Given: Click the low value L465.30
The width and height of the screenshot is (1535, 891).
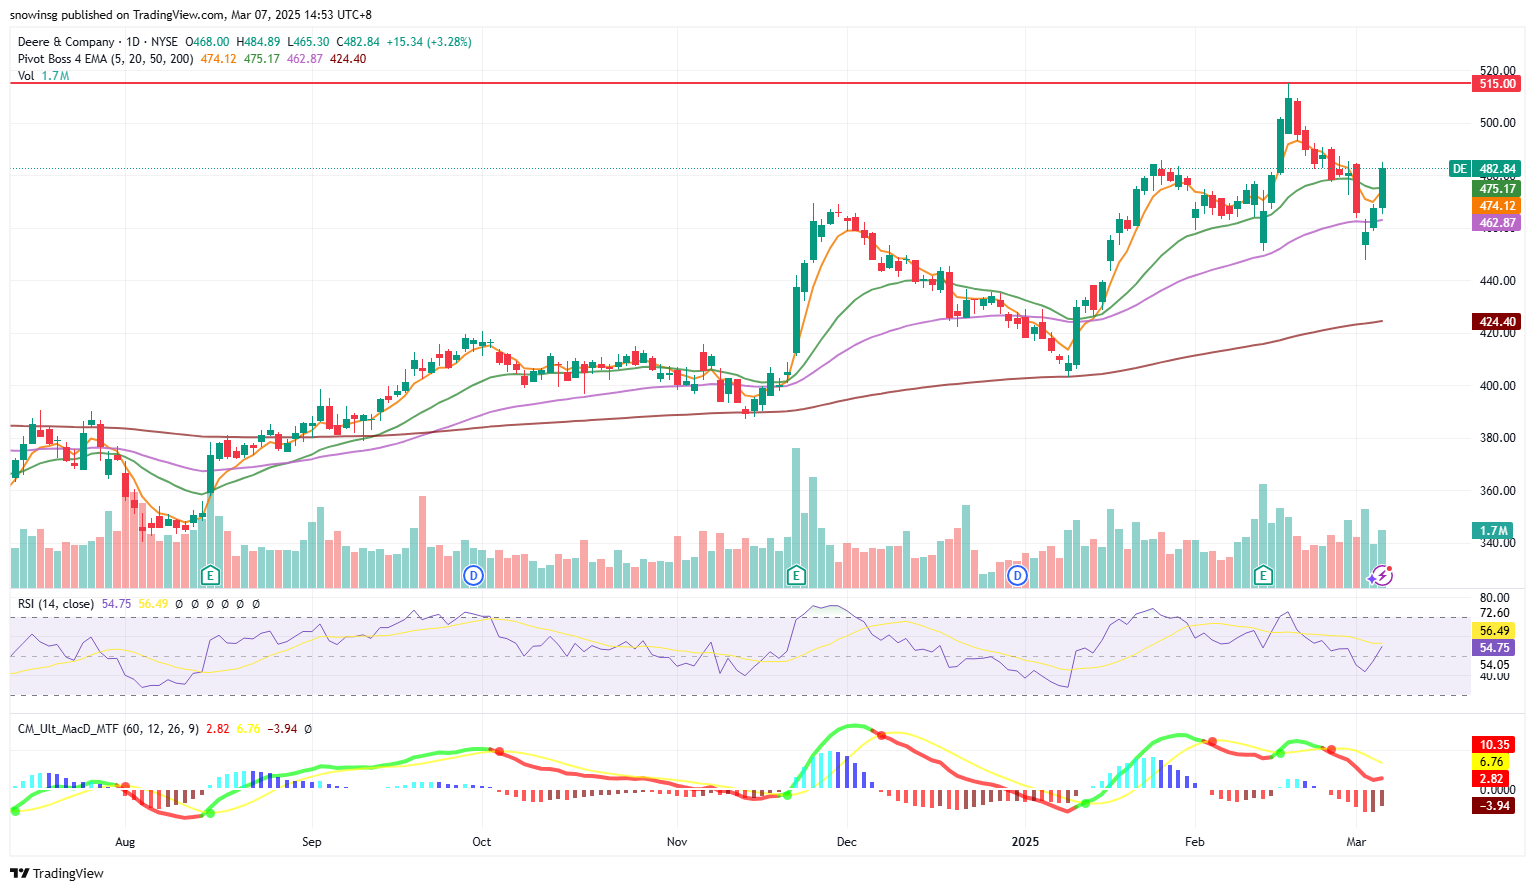Looking at the screenshot, I should [308, 42].
